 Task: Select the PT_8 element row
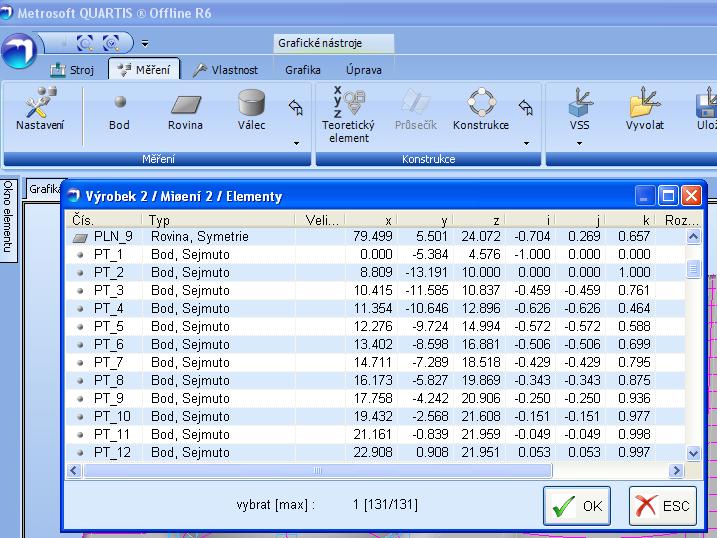375,380
